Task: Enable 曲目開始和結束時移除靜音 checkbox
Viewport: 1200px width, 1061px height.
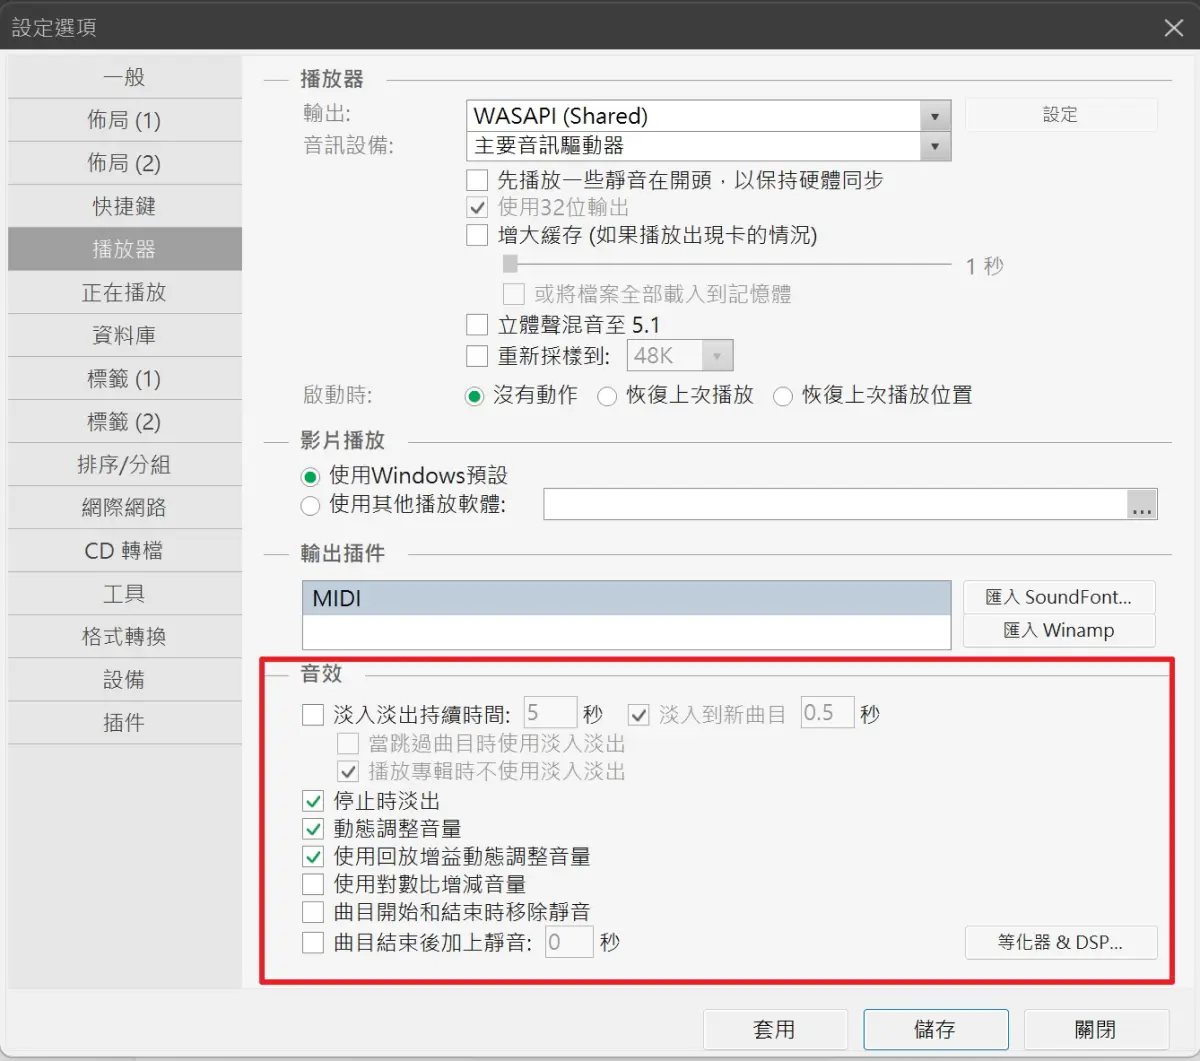Action: point(313,912)
